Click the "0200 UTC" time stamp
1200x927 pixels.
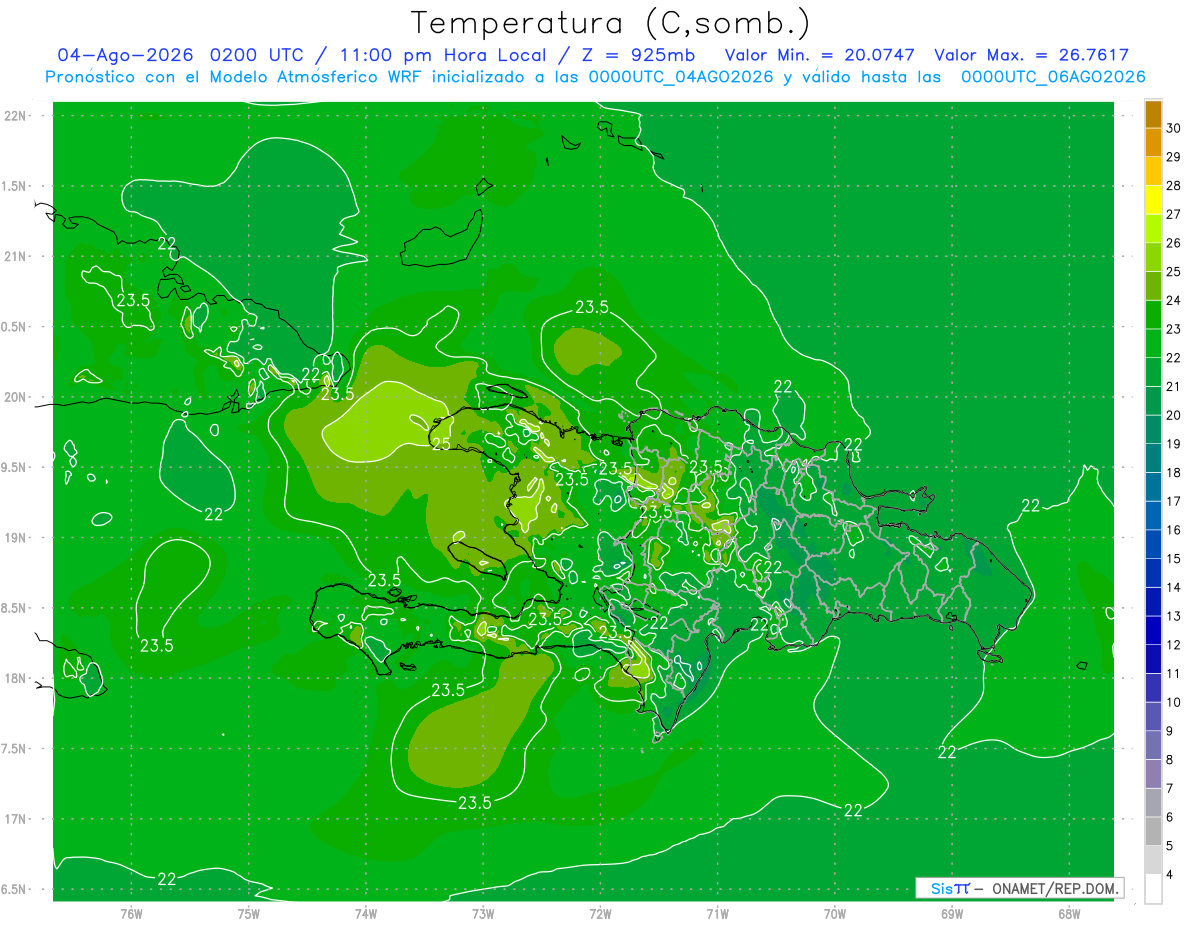point(257,55)
